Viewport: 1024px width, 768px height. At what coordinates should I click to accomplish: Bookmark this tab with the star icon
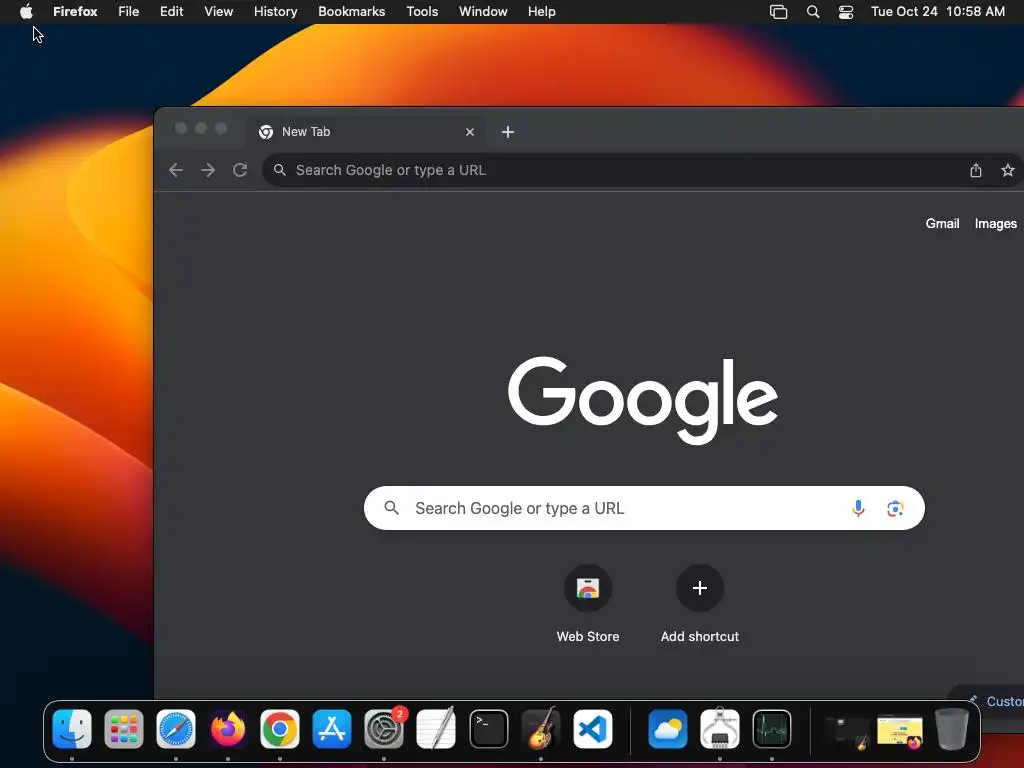tap(1008, 170)
